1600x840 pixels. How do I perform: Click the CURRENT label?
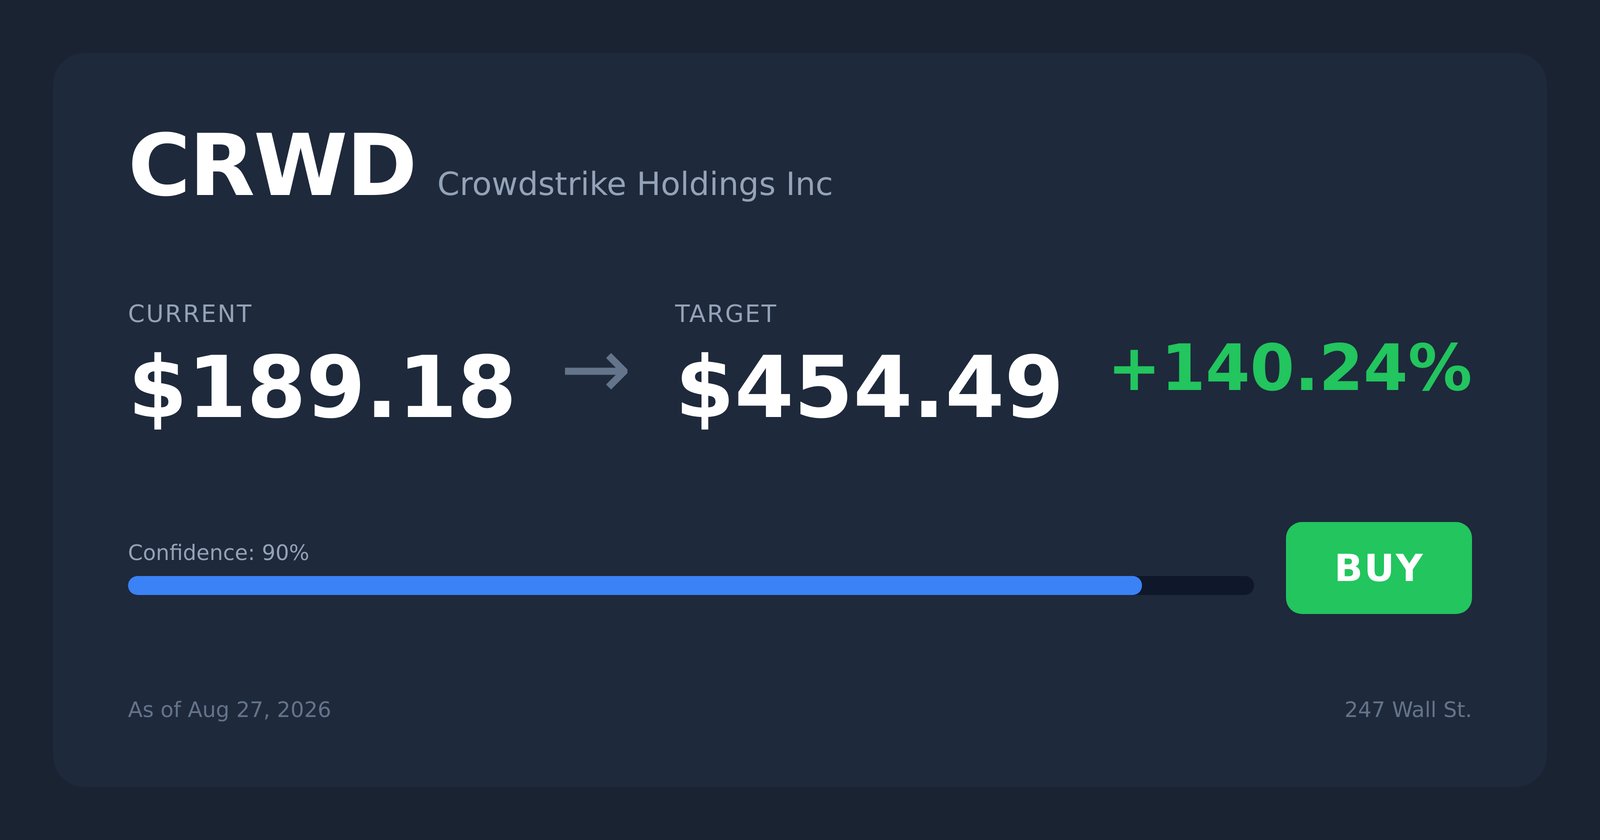[190, 314]
